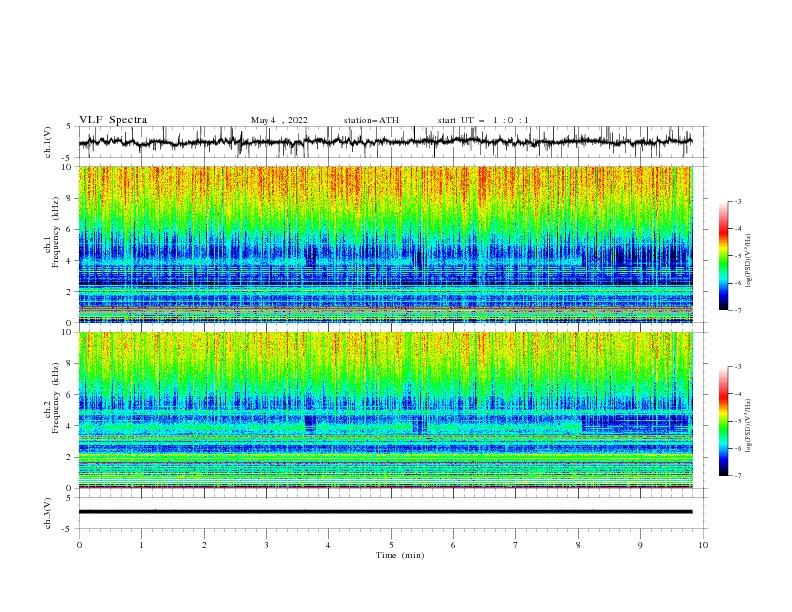The image size is (792, 612).
Task: Click the time axis tick label '2'
Action: point(204,545)
